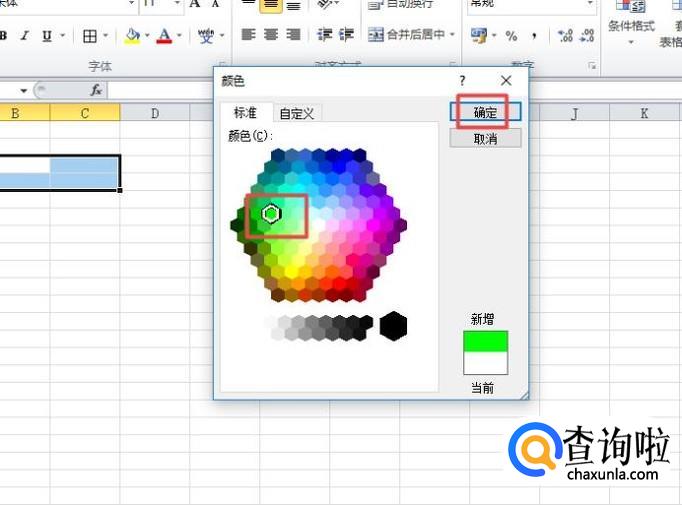Toggle align text right

point(293,35)
